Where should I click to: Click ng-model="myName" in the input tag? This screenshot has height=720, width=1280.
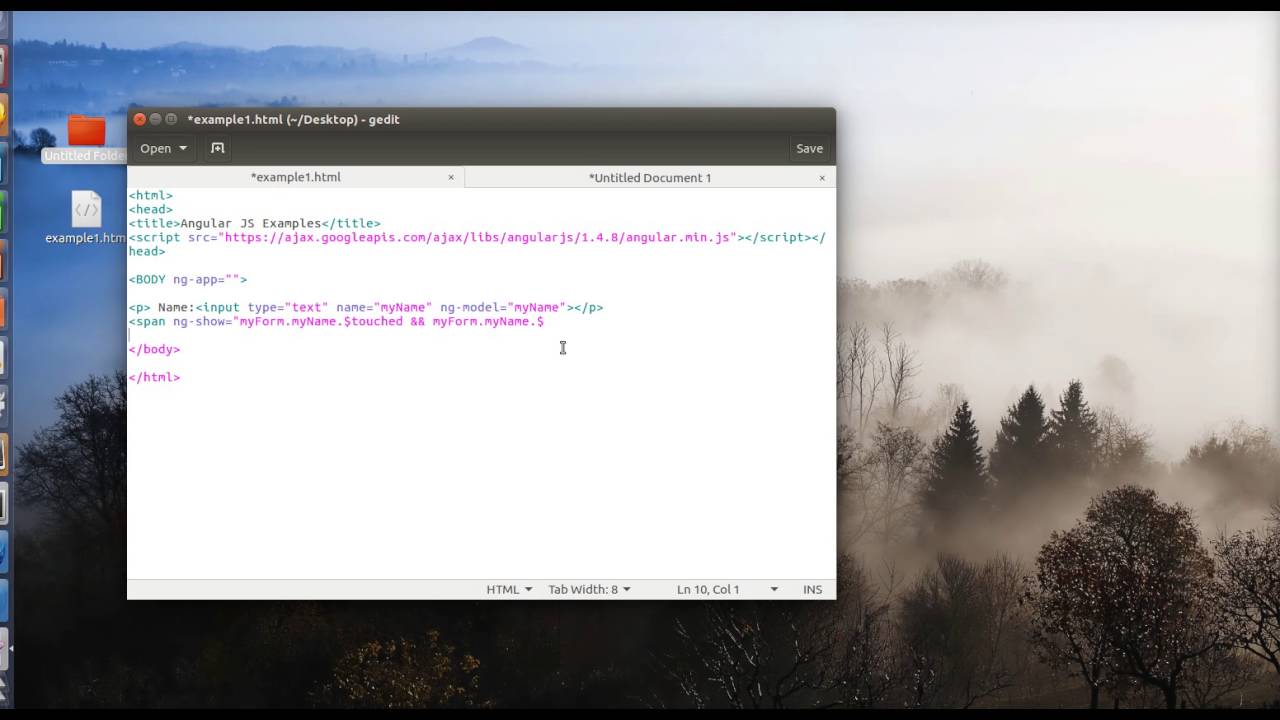pos(503,307)
